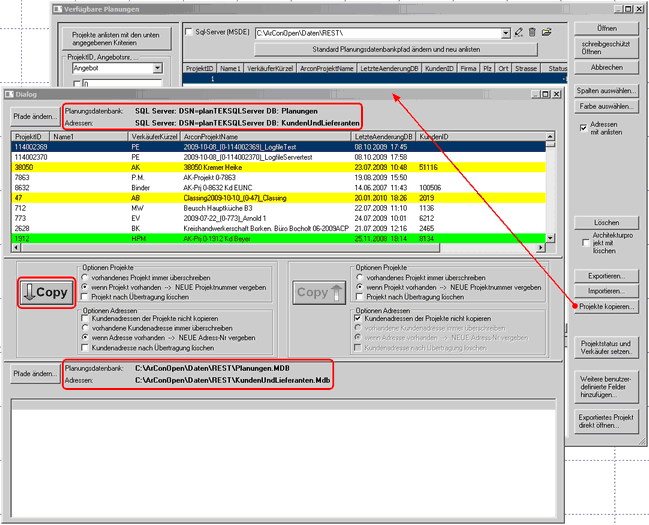Select left 'vorhandenes Projekt immer überschreiben' radio
This screenshot has height=525, width=649.
86,277
